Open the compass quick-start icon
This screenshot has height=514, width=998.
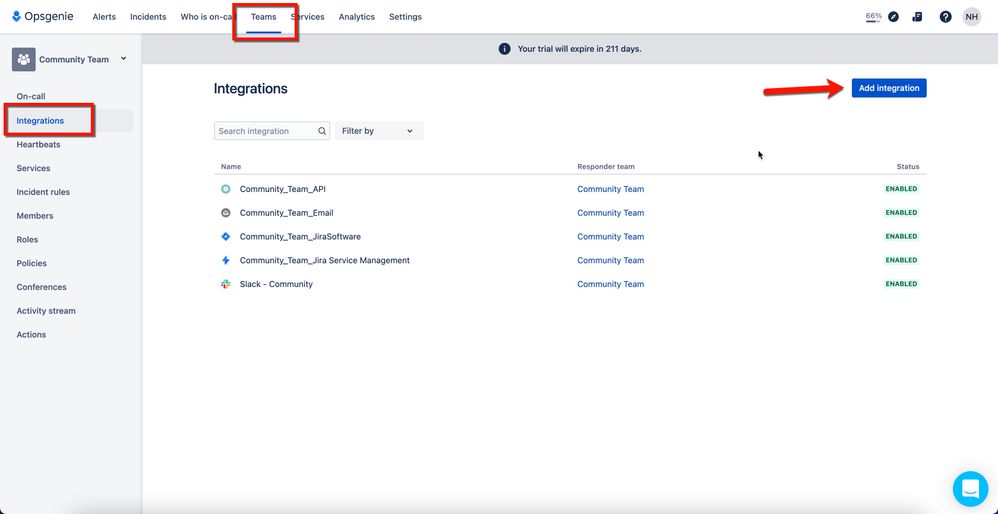[894, 17]
